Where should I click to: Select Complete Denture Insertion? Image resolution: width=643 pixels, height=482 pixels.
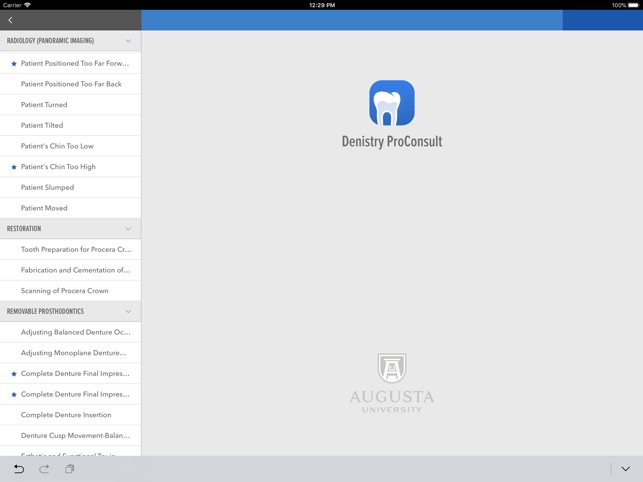coord(71,415)
